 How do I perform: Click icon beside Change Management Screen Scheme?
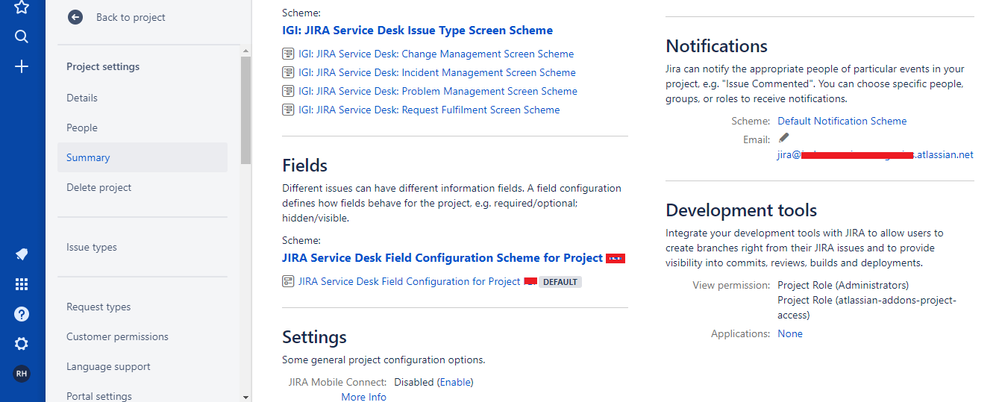point(288,54)
